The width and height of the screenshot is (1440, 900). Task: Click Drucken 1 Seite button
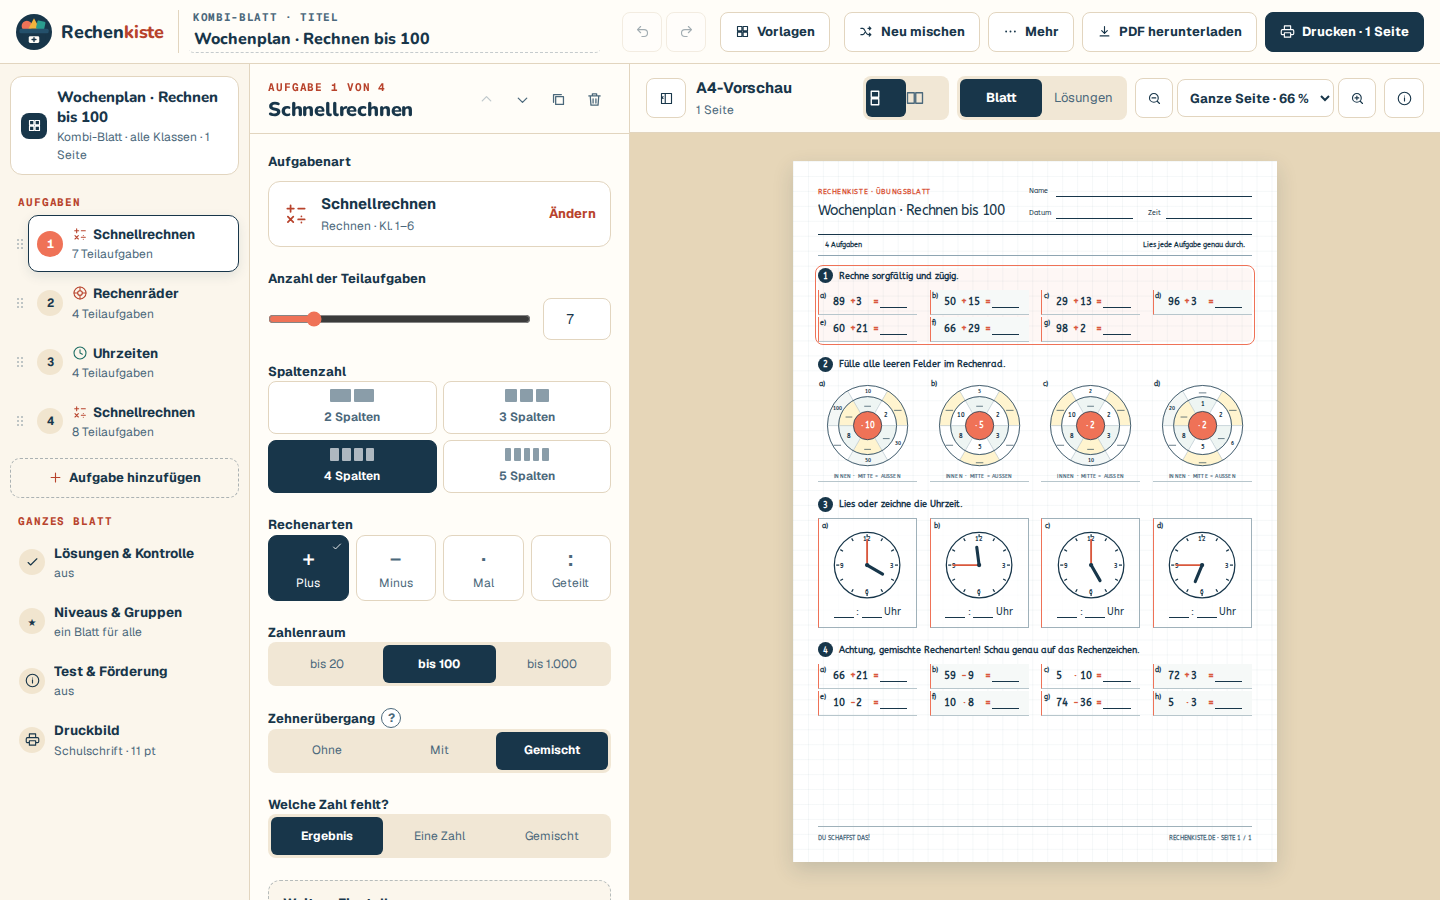click(x=1344, y=32)
